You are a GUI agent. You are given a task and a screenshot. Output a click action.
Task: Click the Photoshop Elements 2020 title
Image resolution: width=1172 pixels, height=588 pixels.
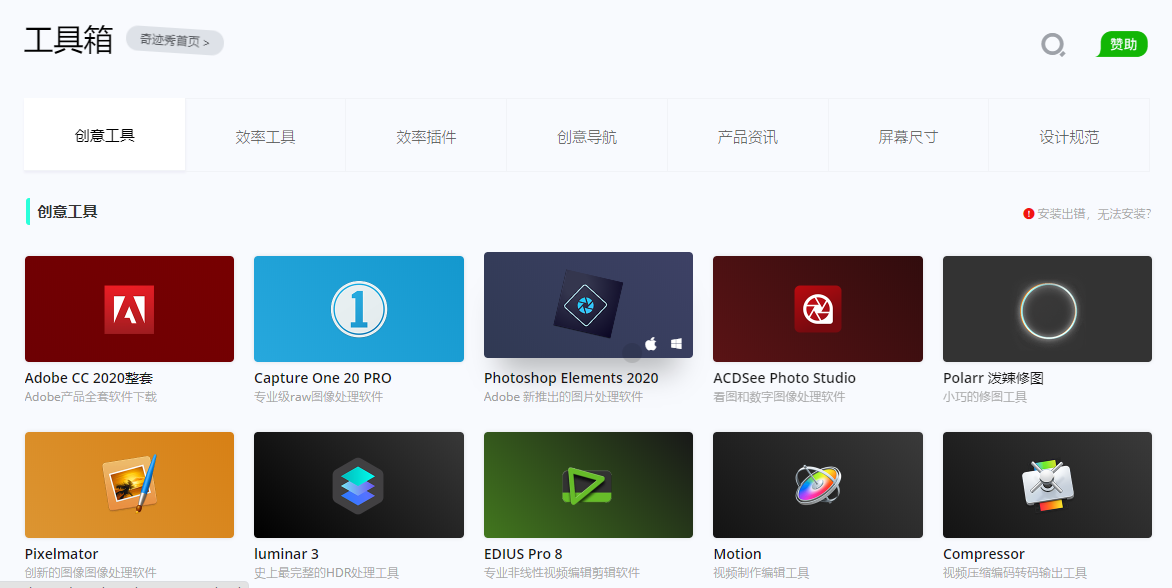point(571,378)
